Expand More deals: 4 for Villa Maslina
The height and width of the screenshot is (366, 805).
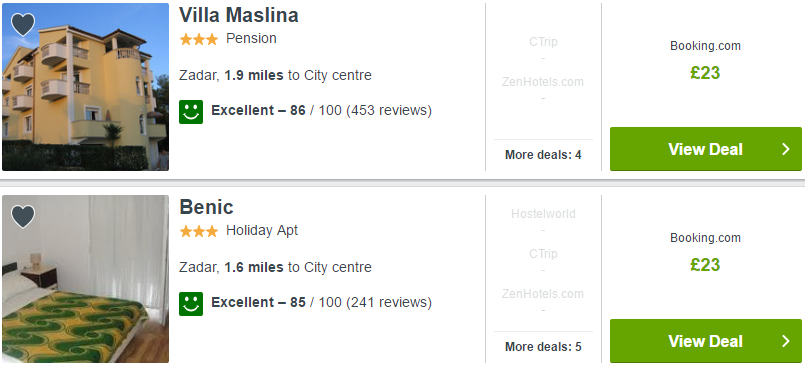pos(543,155)
